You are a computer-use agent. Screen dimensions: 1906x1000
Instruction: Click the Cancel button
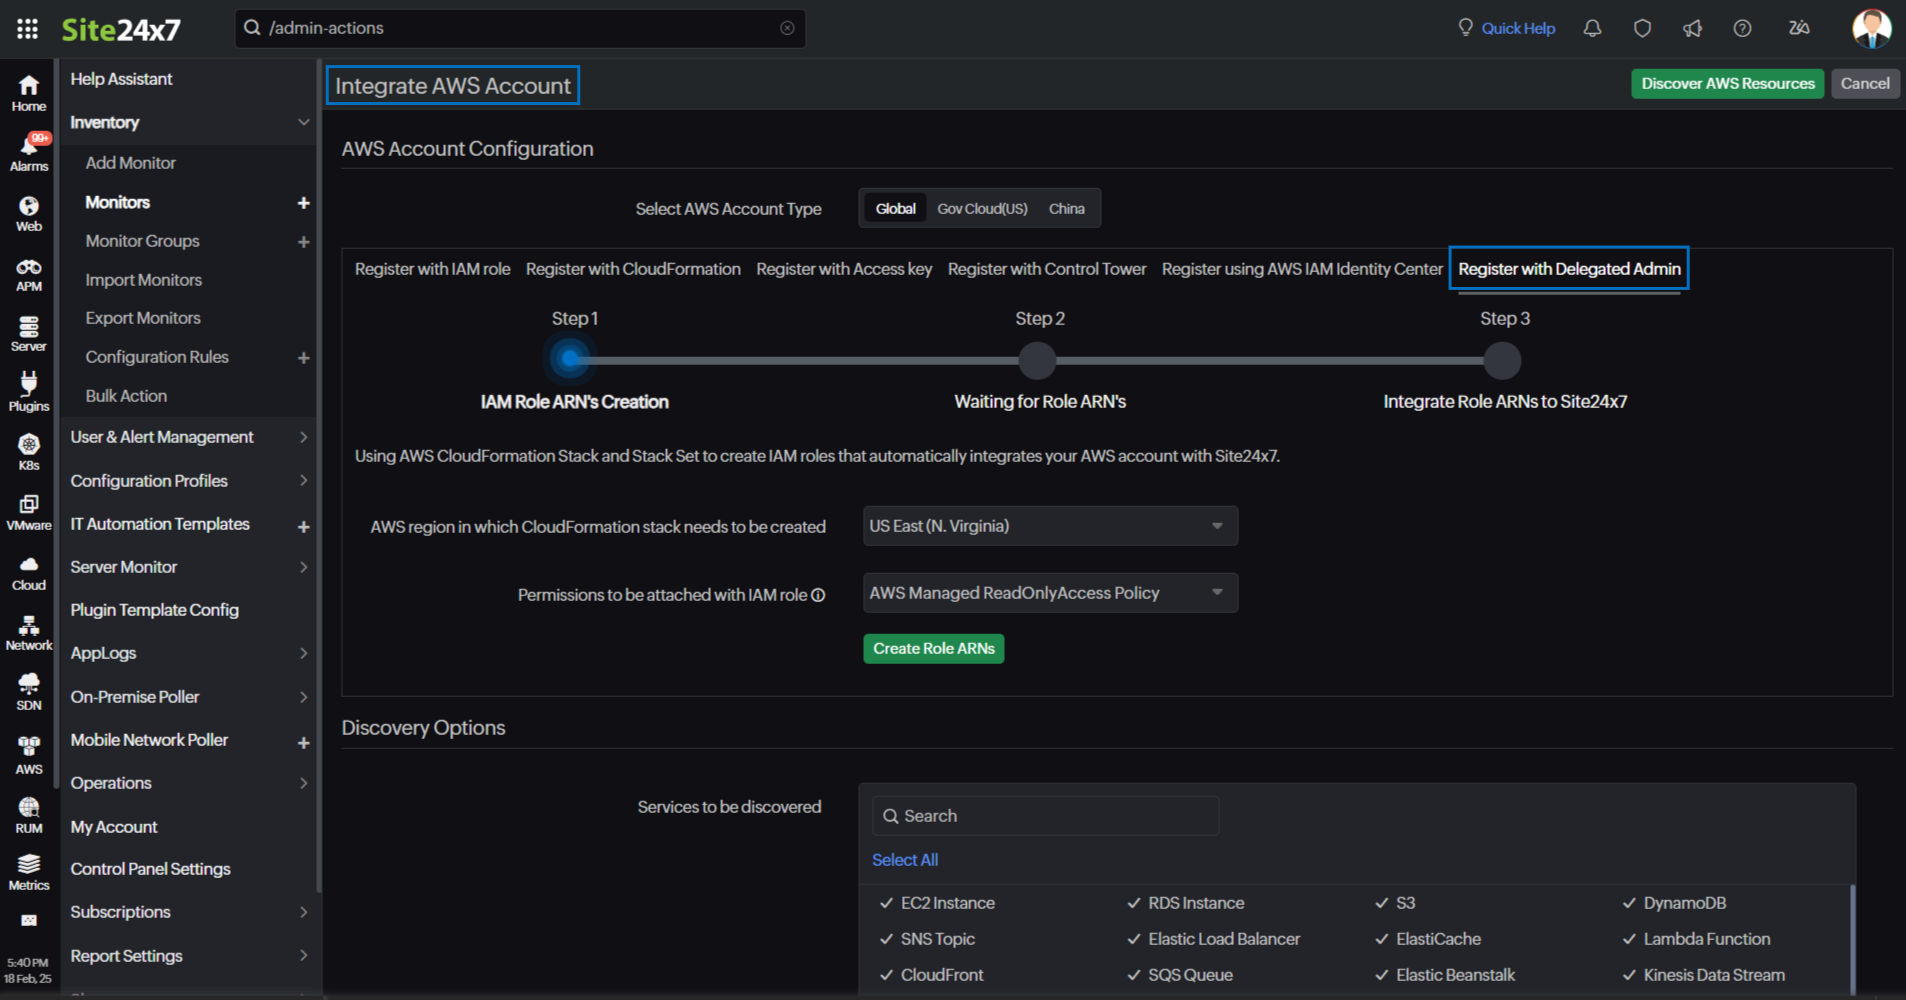[1865, 84]
